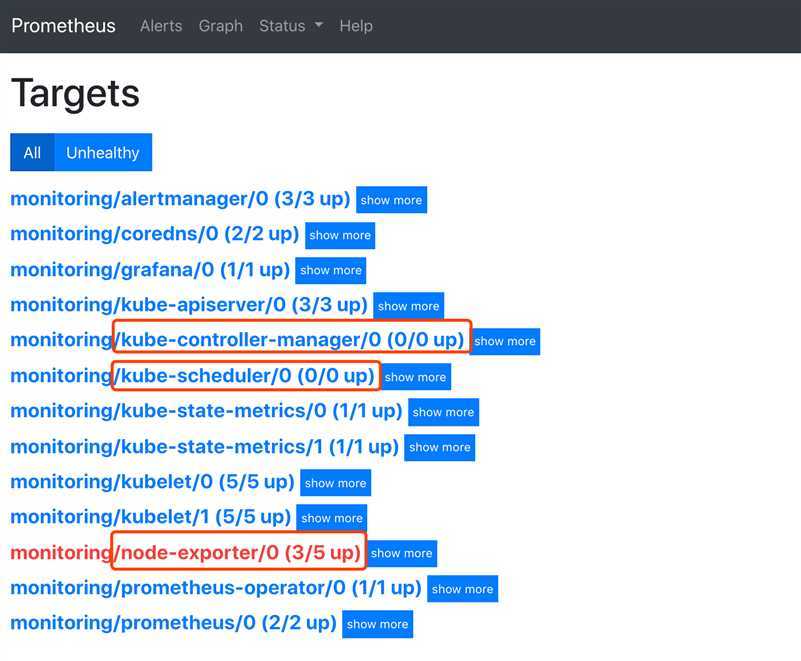Show more for coredns/0
Viewport: 801px width, 661px height.
(x=340, y=235)
